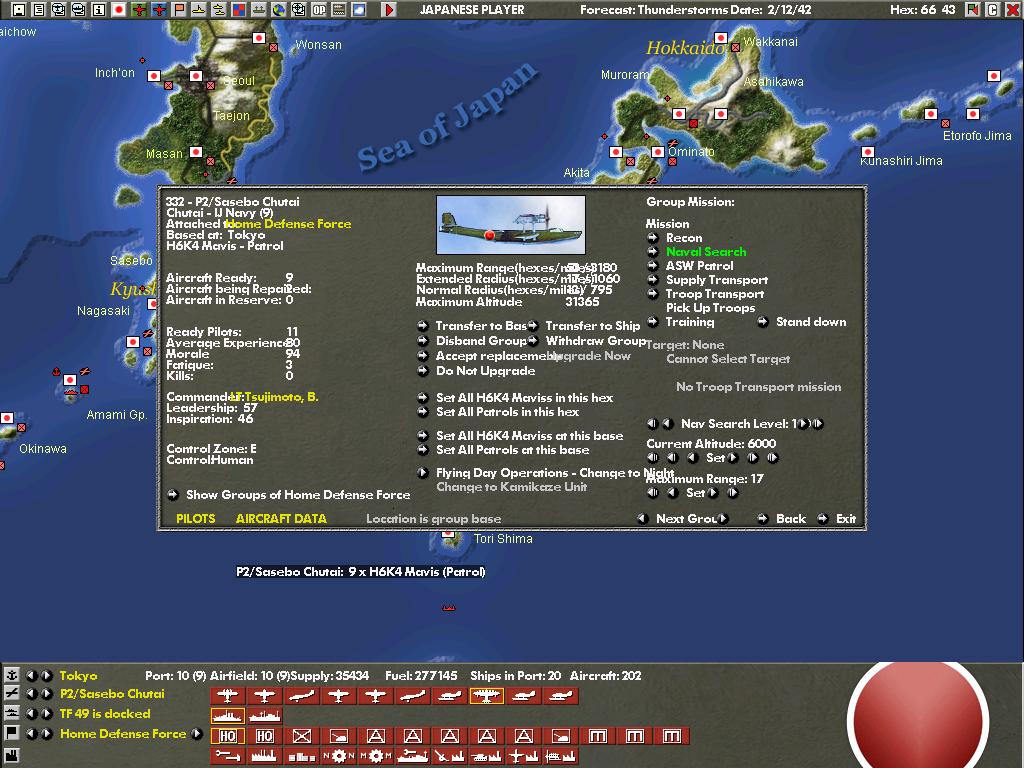Click the anchor icon beside Tokyo
Image resolution: width=1024 pixels, height=768 pixels.
[x=11, y=675]
